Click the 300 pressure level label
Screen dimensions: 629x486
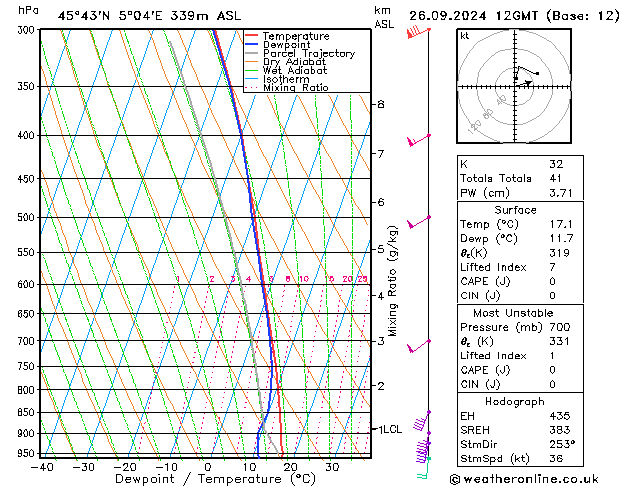point(28,30)
